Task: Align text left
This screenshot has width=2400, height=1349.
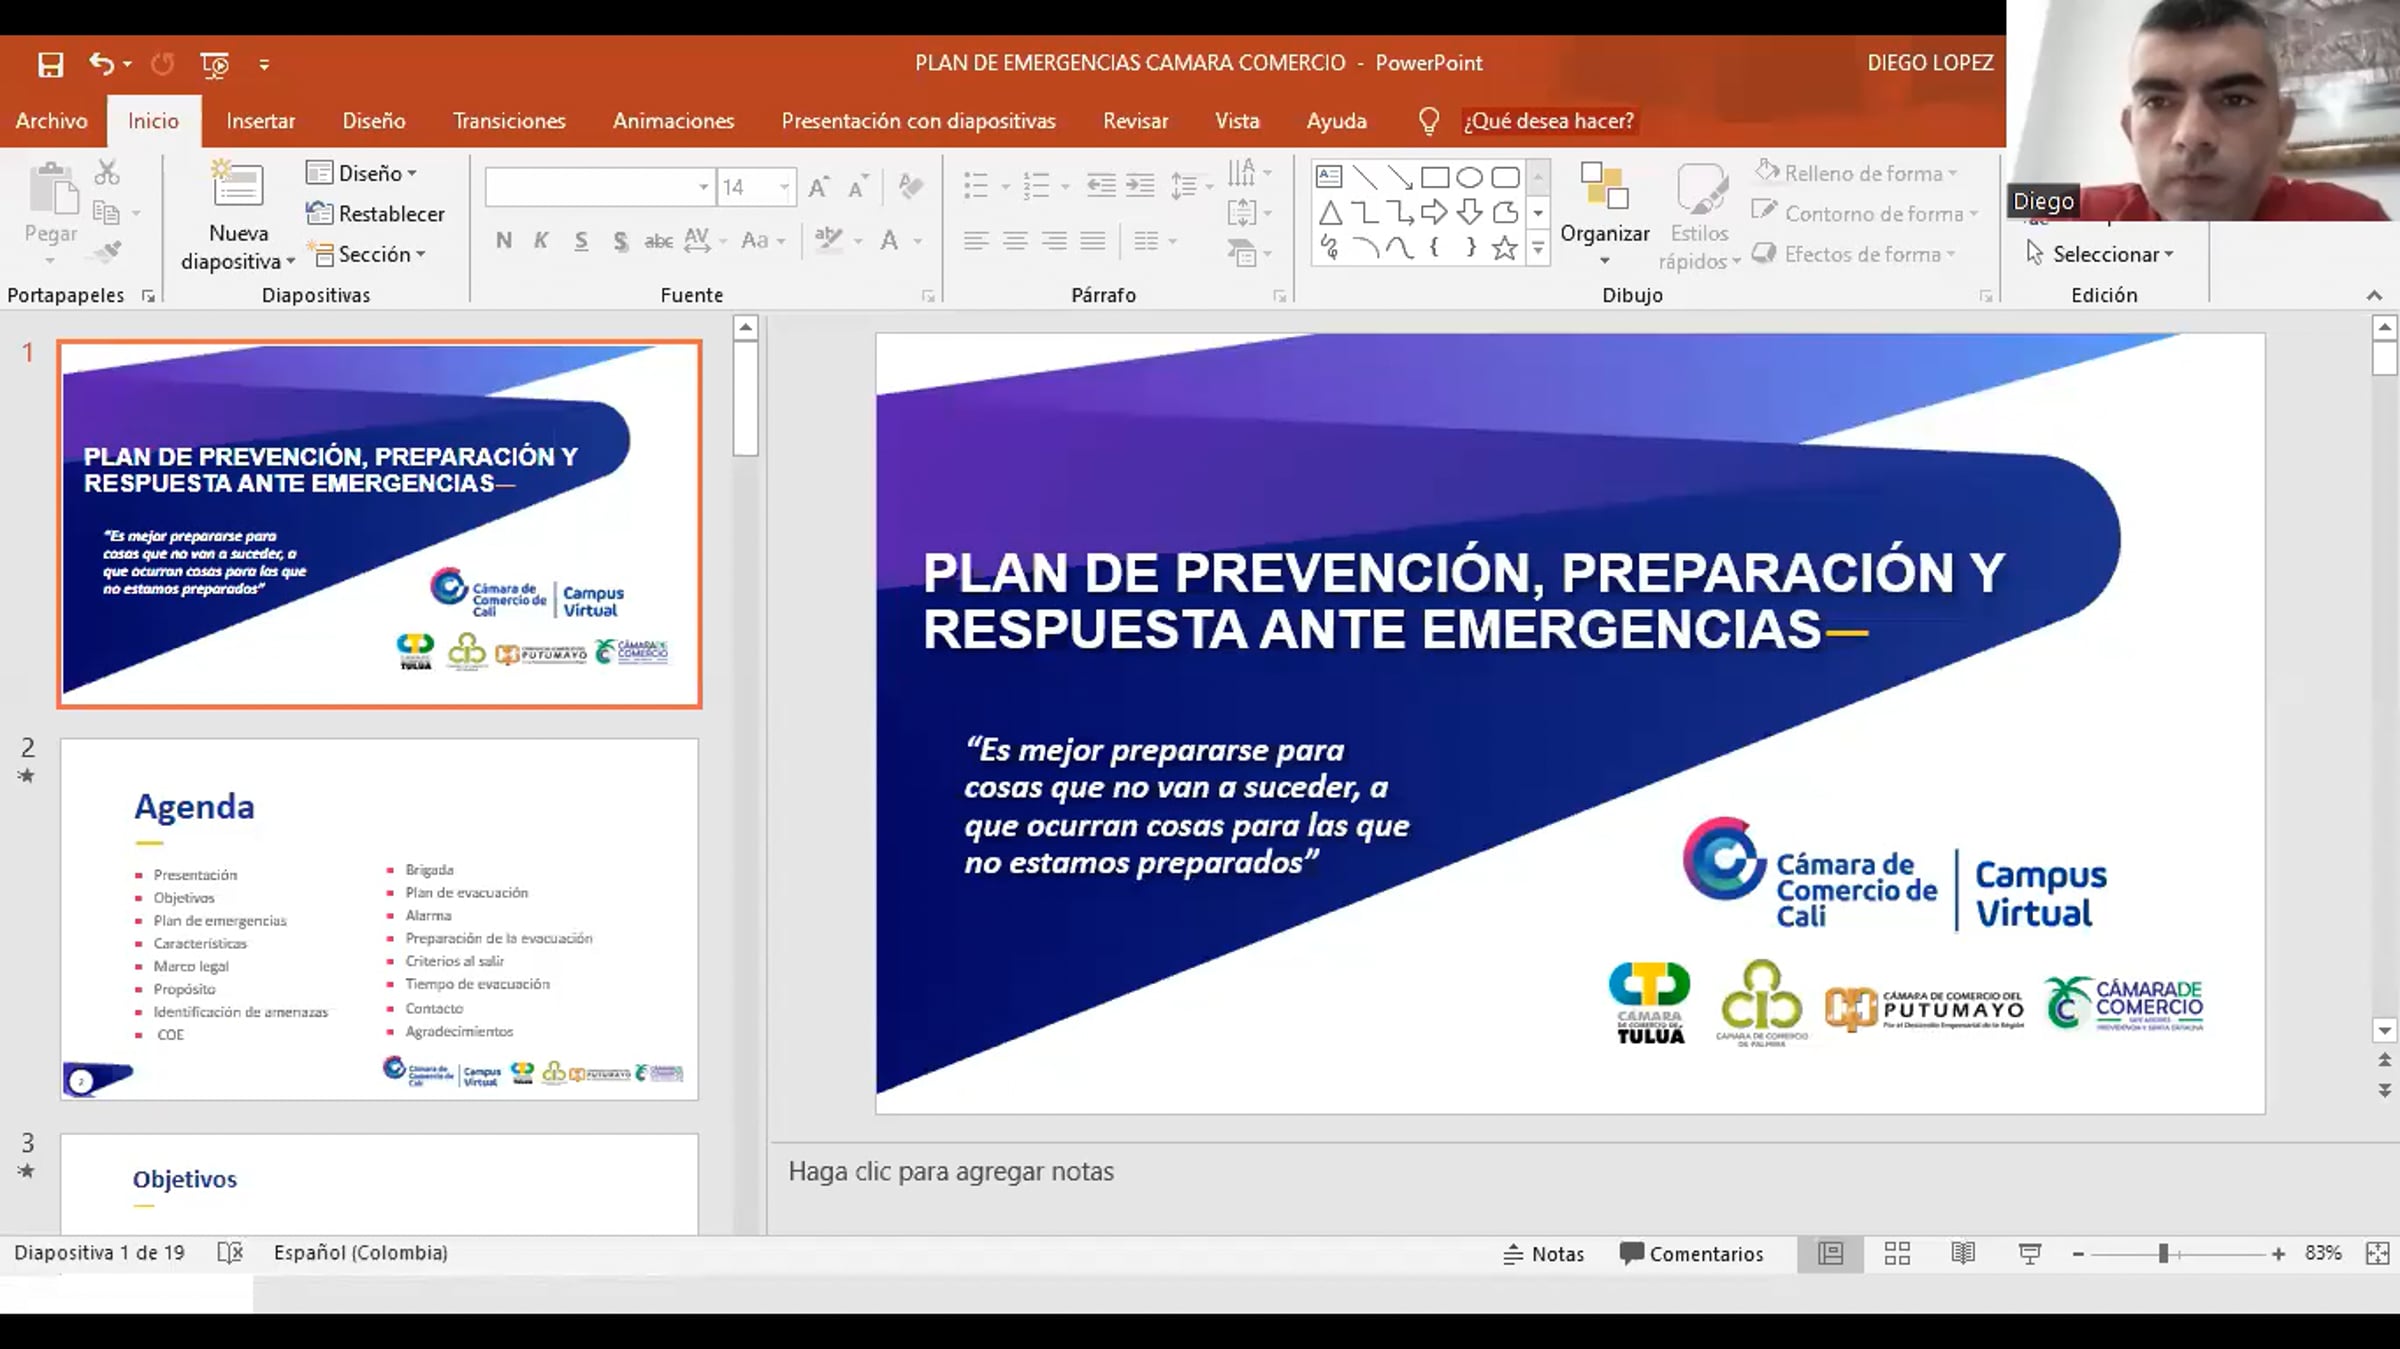Action: (x=976, y=240)
